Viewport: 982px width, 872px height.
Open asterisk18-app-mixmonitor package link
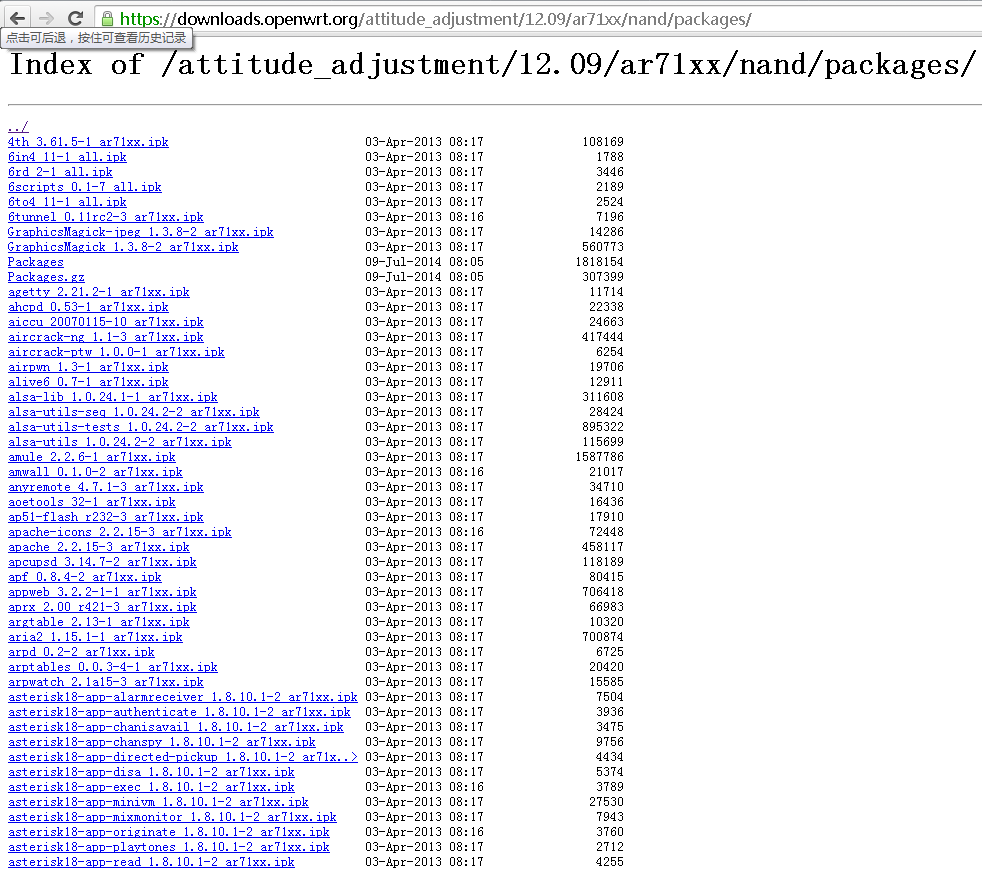pyautogui.click(x=172, y=818)
